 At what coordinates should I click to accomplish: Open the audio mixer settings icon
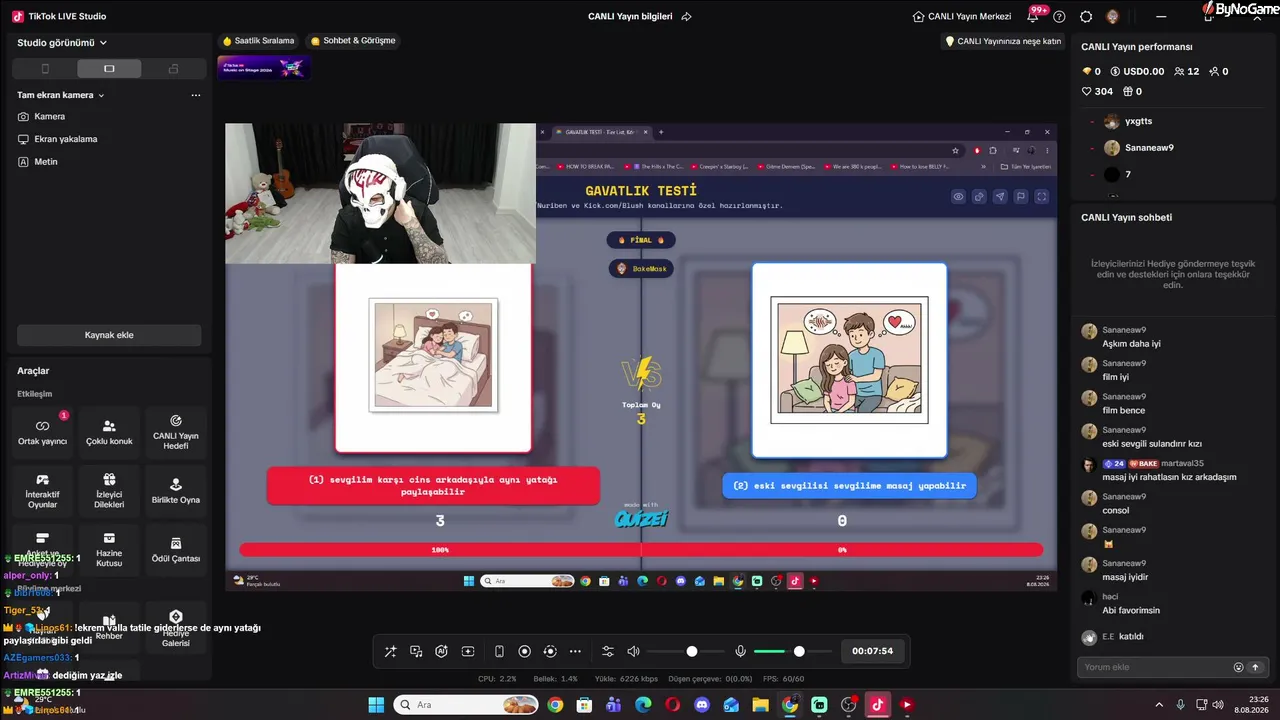point(607,651)
